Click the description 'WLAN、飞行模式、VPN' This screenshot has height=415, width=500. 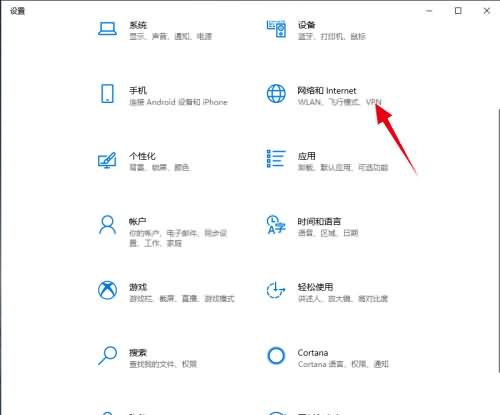[339, 102]
